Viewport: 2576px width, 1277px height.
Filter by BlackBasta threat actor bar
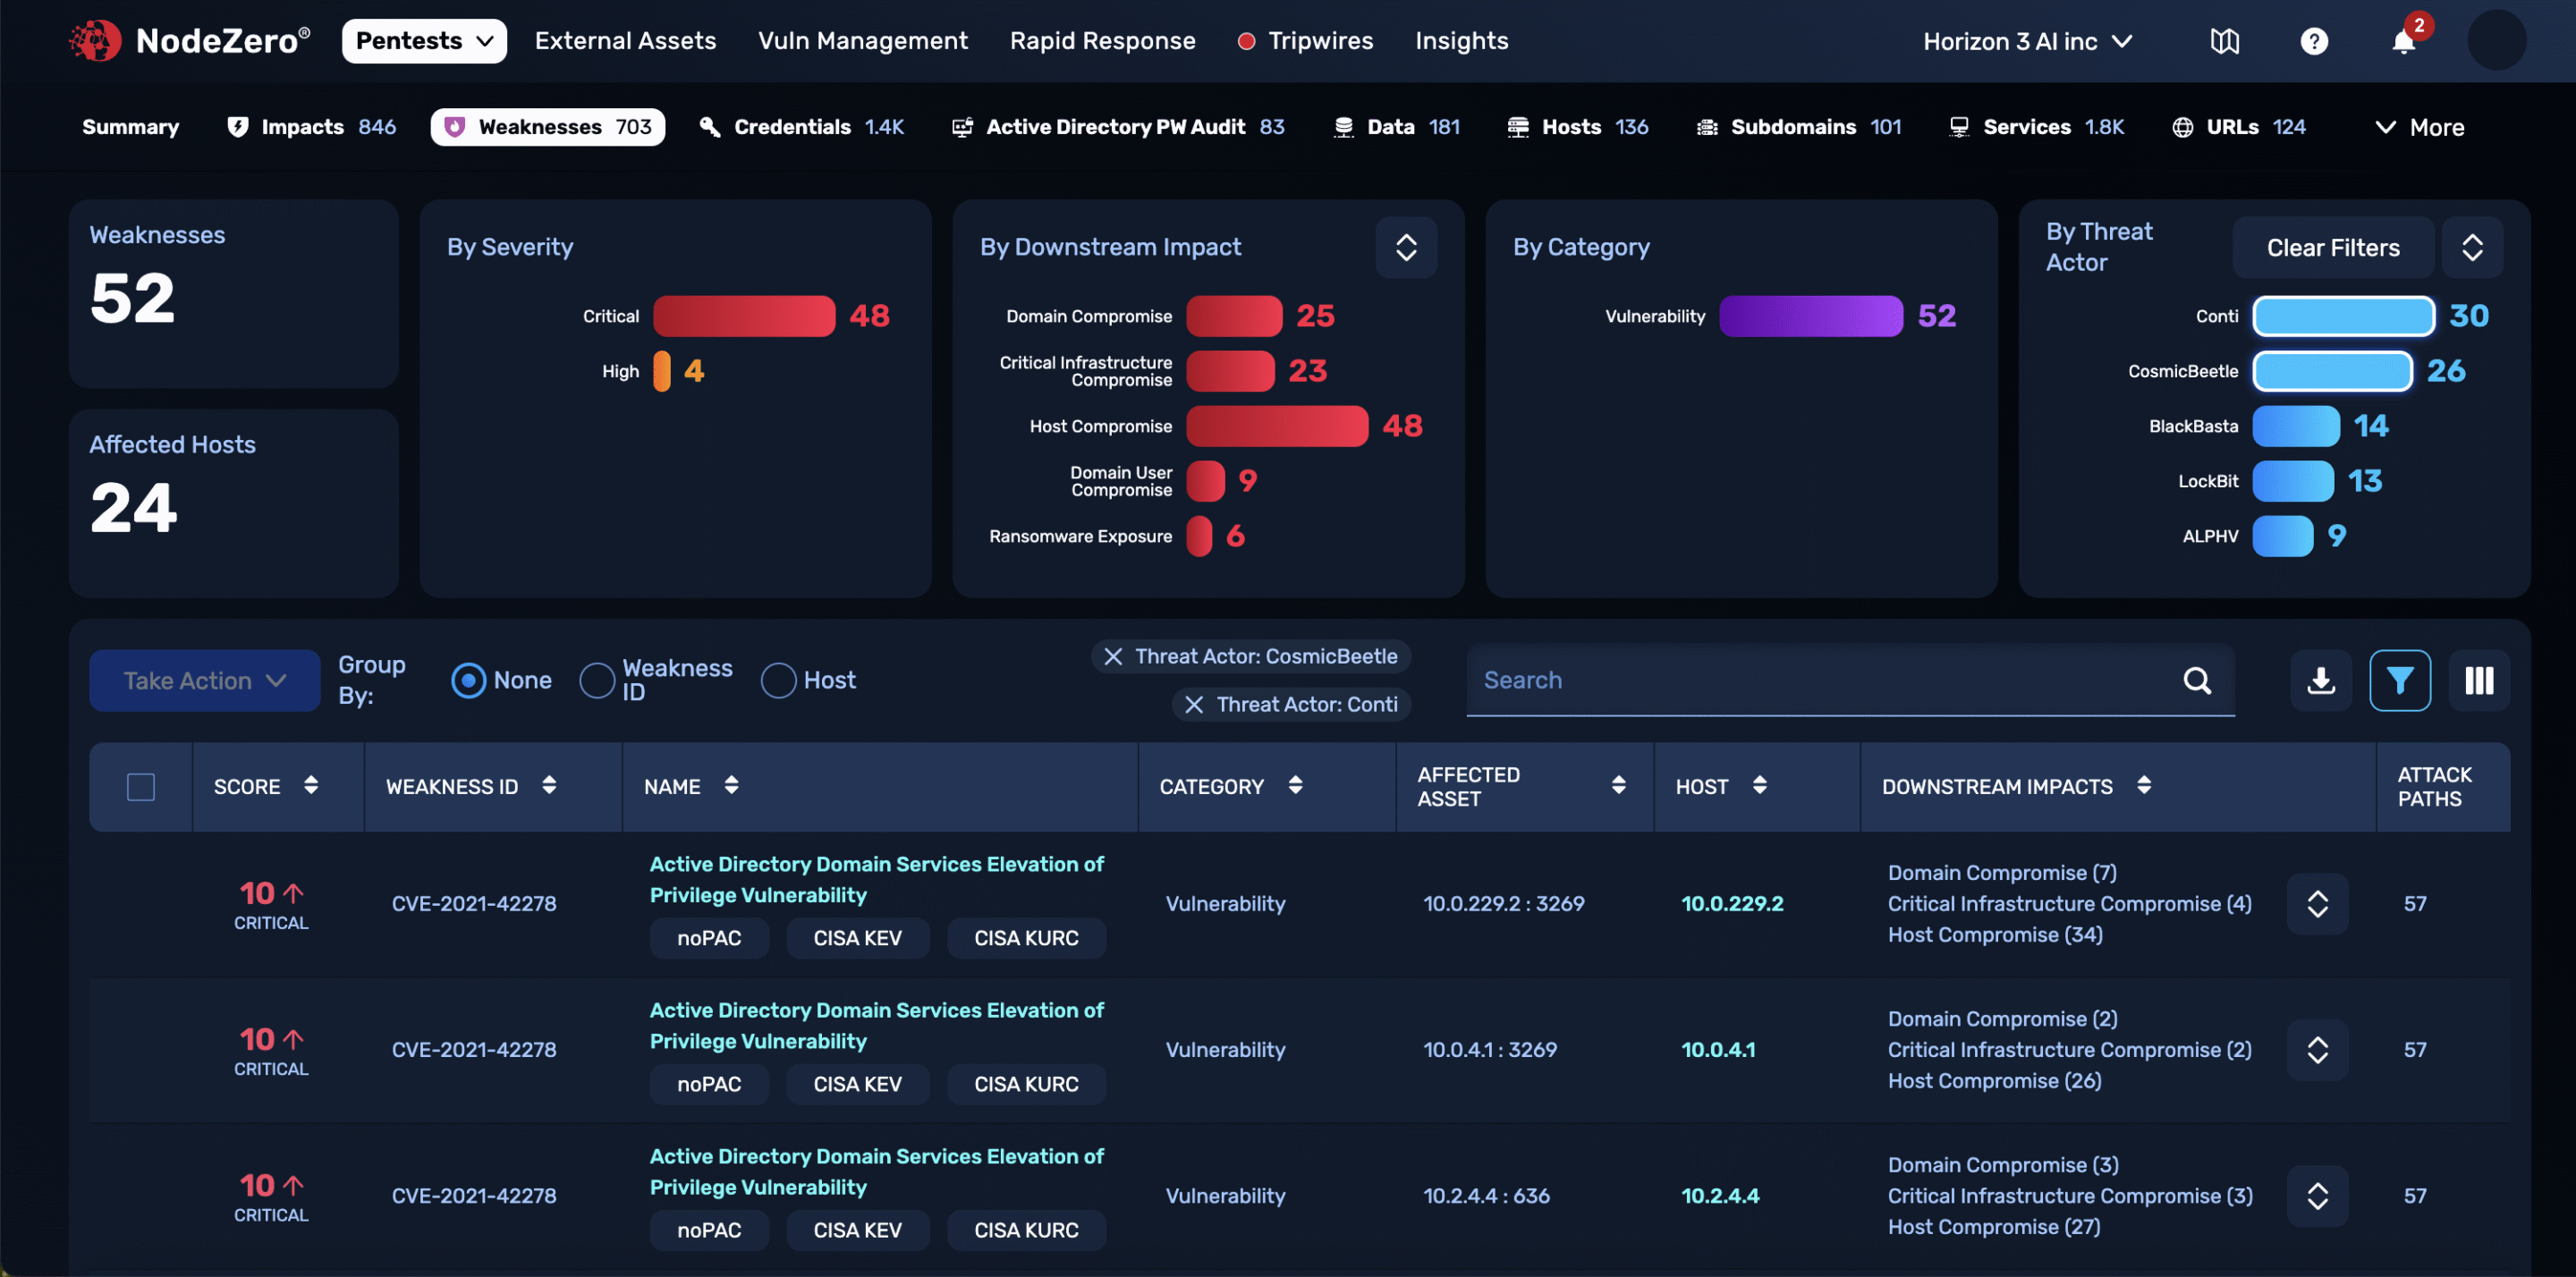click(2295, 426)
